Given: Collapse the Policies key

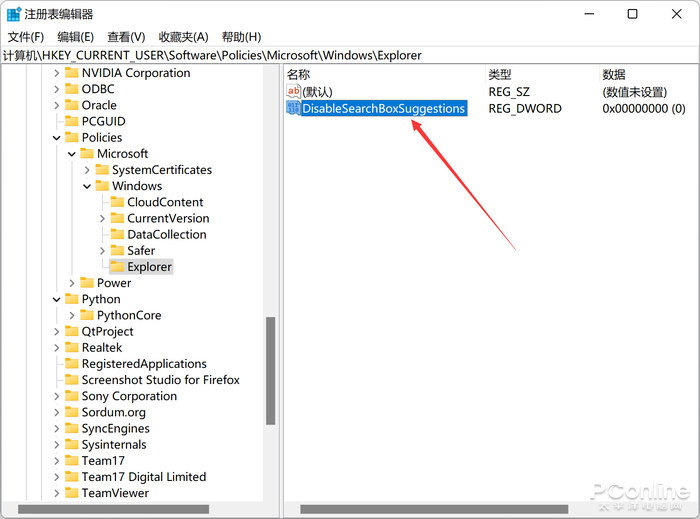Looking at the screenshot, I should (56, 137).
